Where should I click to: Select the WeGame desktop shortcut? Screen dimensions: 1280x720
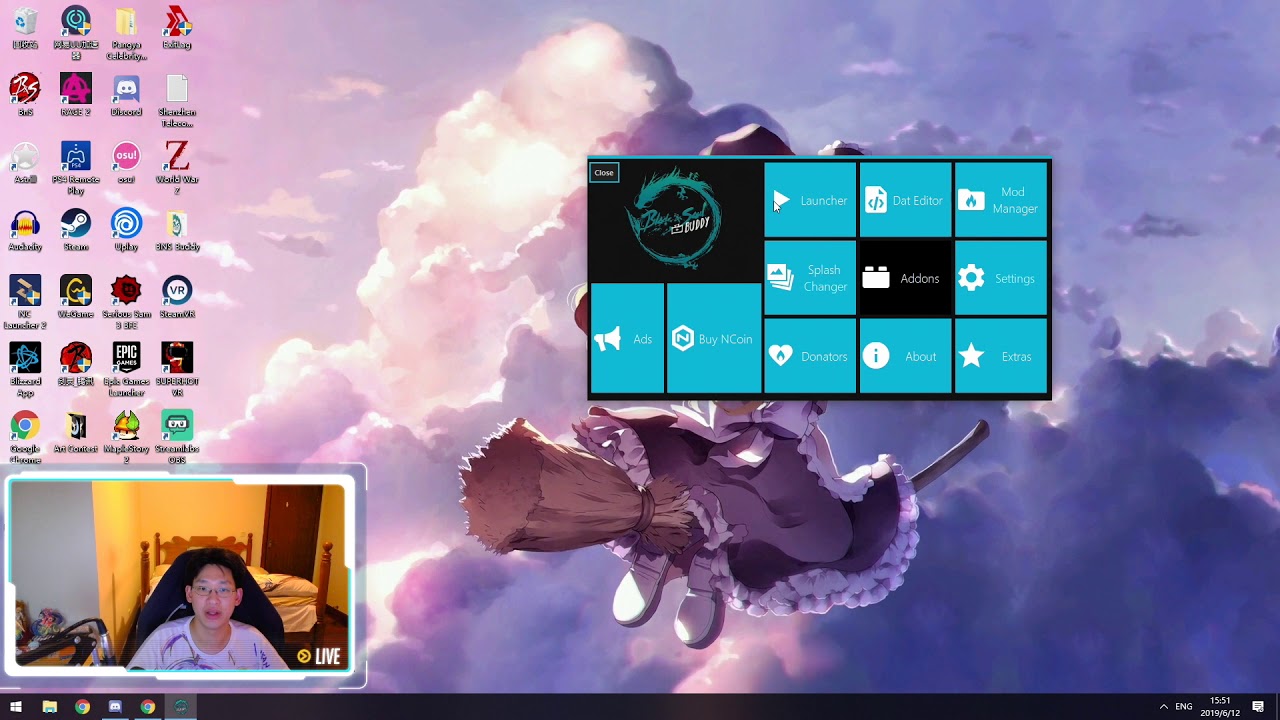[x=76, y=298]
